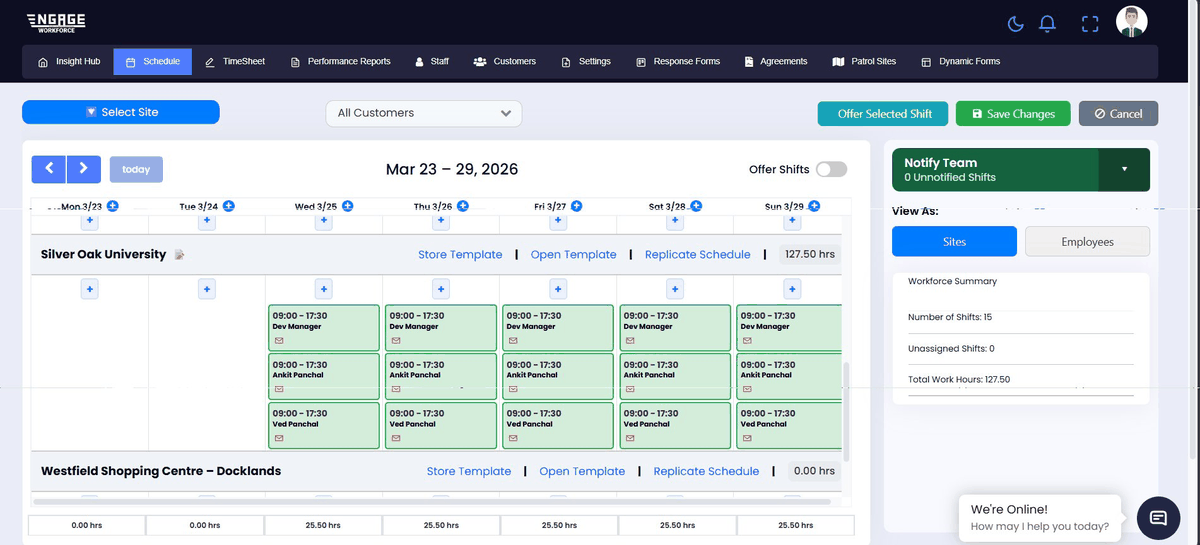Open notifications bell
1200x545 pixels.
[x=1048, y=23]
